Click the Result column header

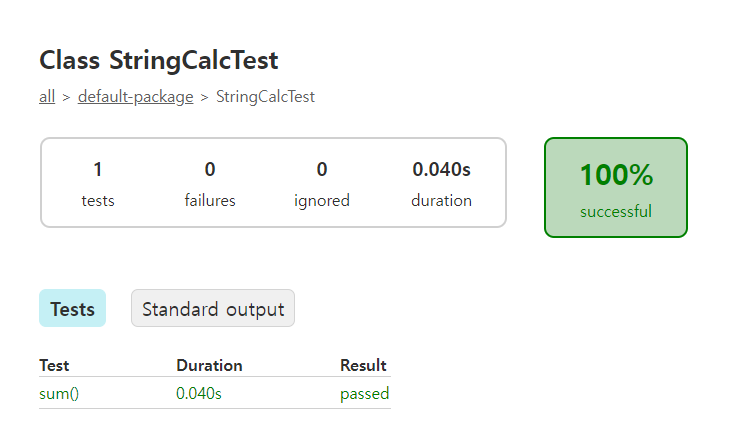pos(363,366)
